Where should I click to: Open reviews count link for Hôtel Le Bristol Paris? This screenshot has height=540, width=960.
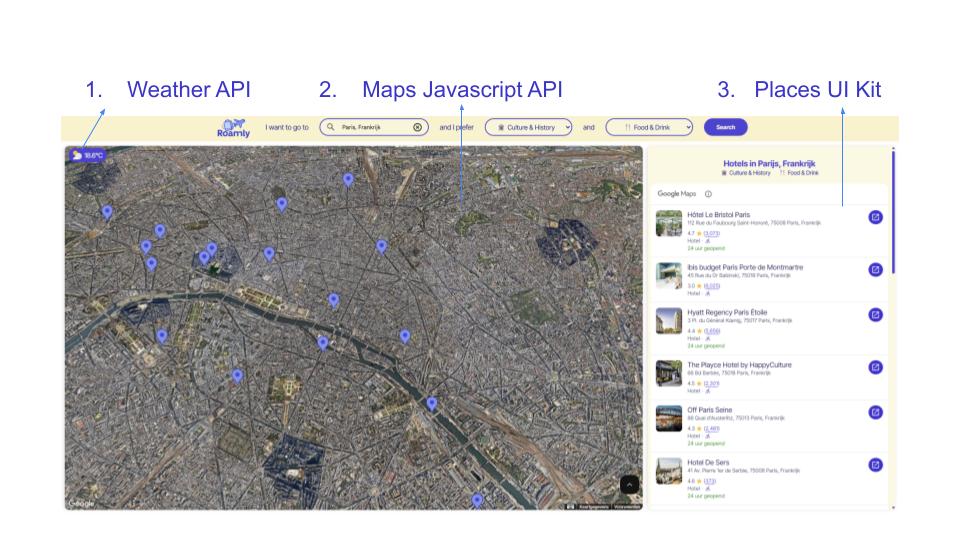pyautogui.click(x=711, y=233)
